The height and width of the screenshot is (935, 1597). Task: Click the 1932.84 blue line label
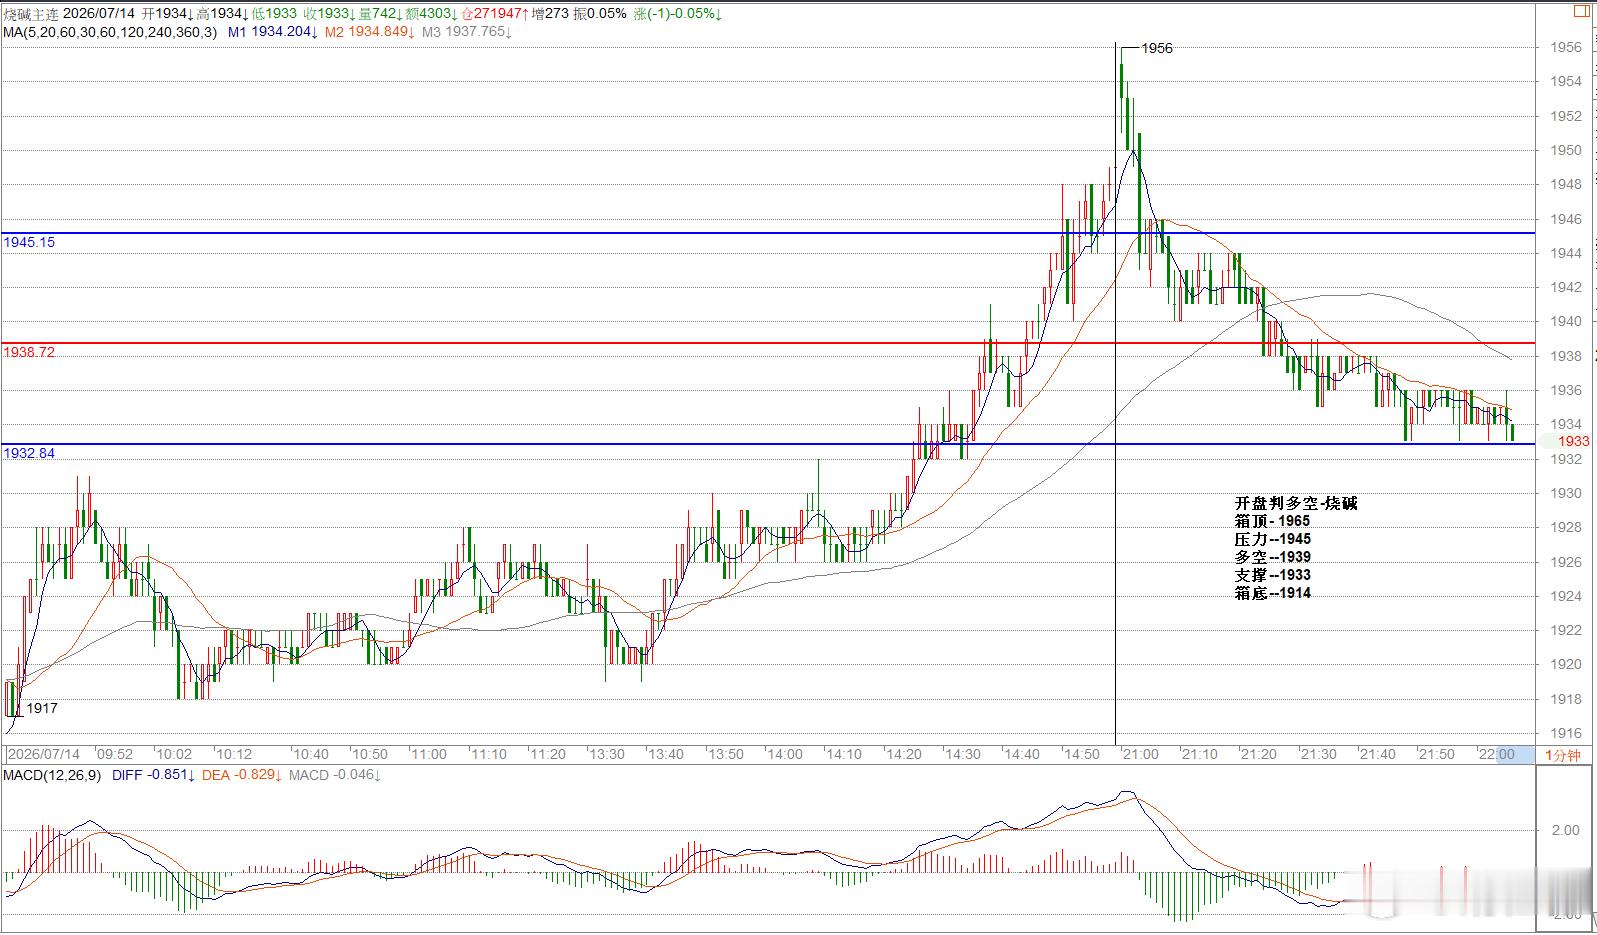click(x=29, y=453)
